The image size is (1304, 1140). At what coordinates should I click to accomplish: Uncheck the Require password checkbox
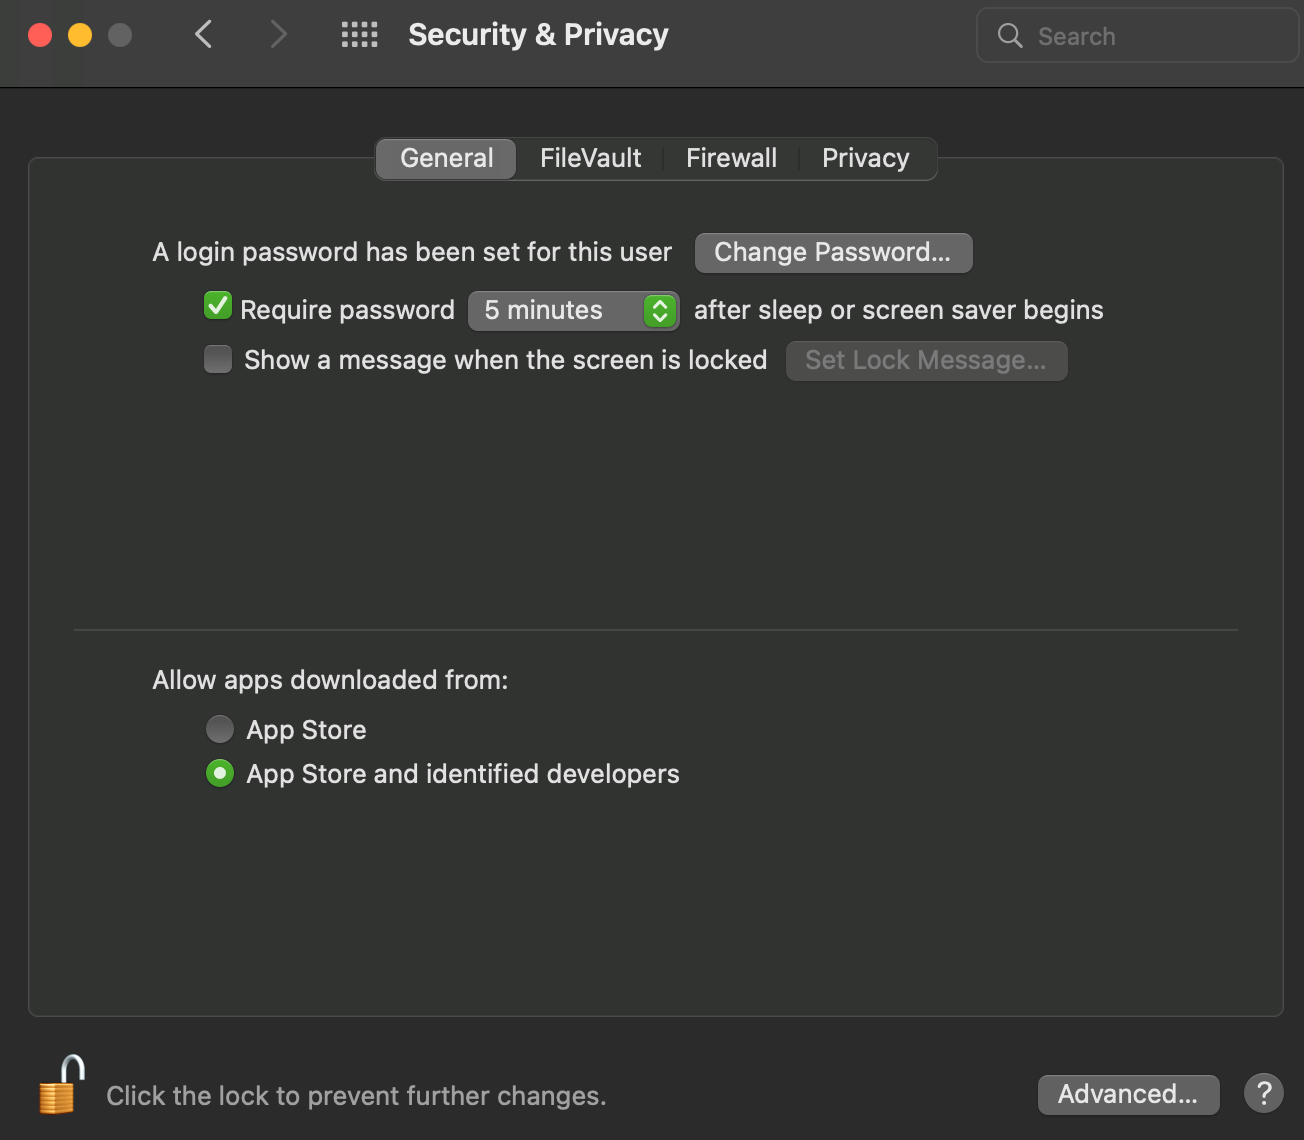click(217, 306)
